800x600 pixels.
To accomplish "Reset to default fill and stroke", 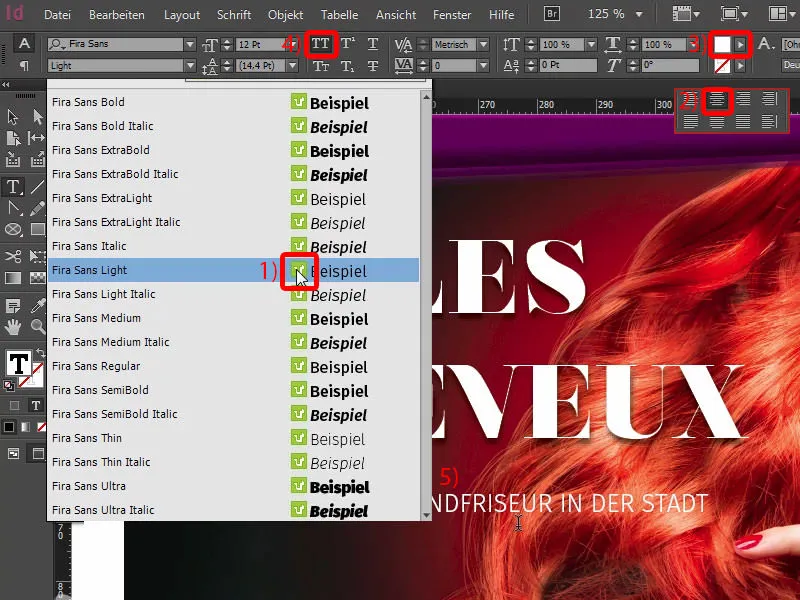I will pos(9,386).
